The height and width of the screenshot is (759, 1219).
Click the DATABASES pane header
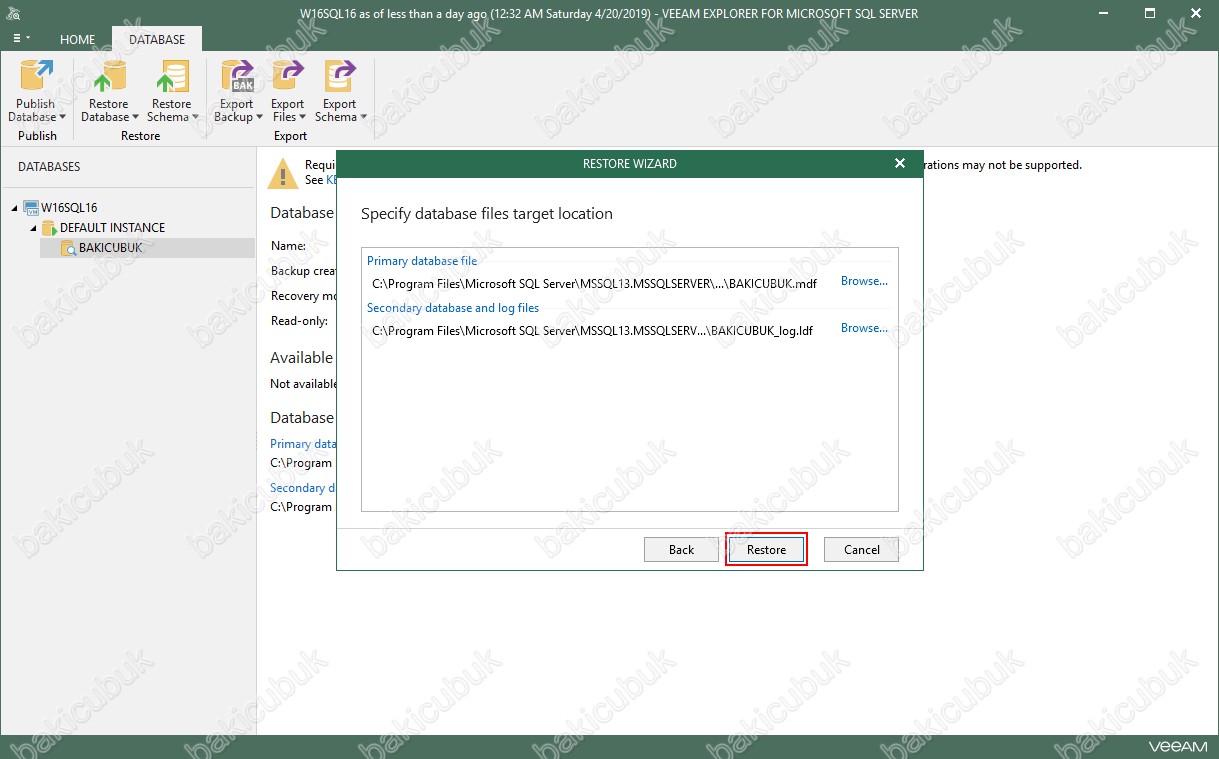(49, 167)
